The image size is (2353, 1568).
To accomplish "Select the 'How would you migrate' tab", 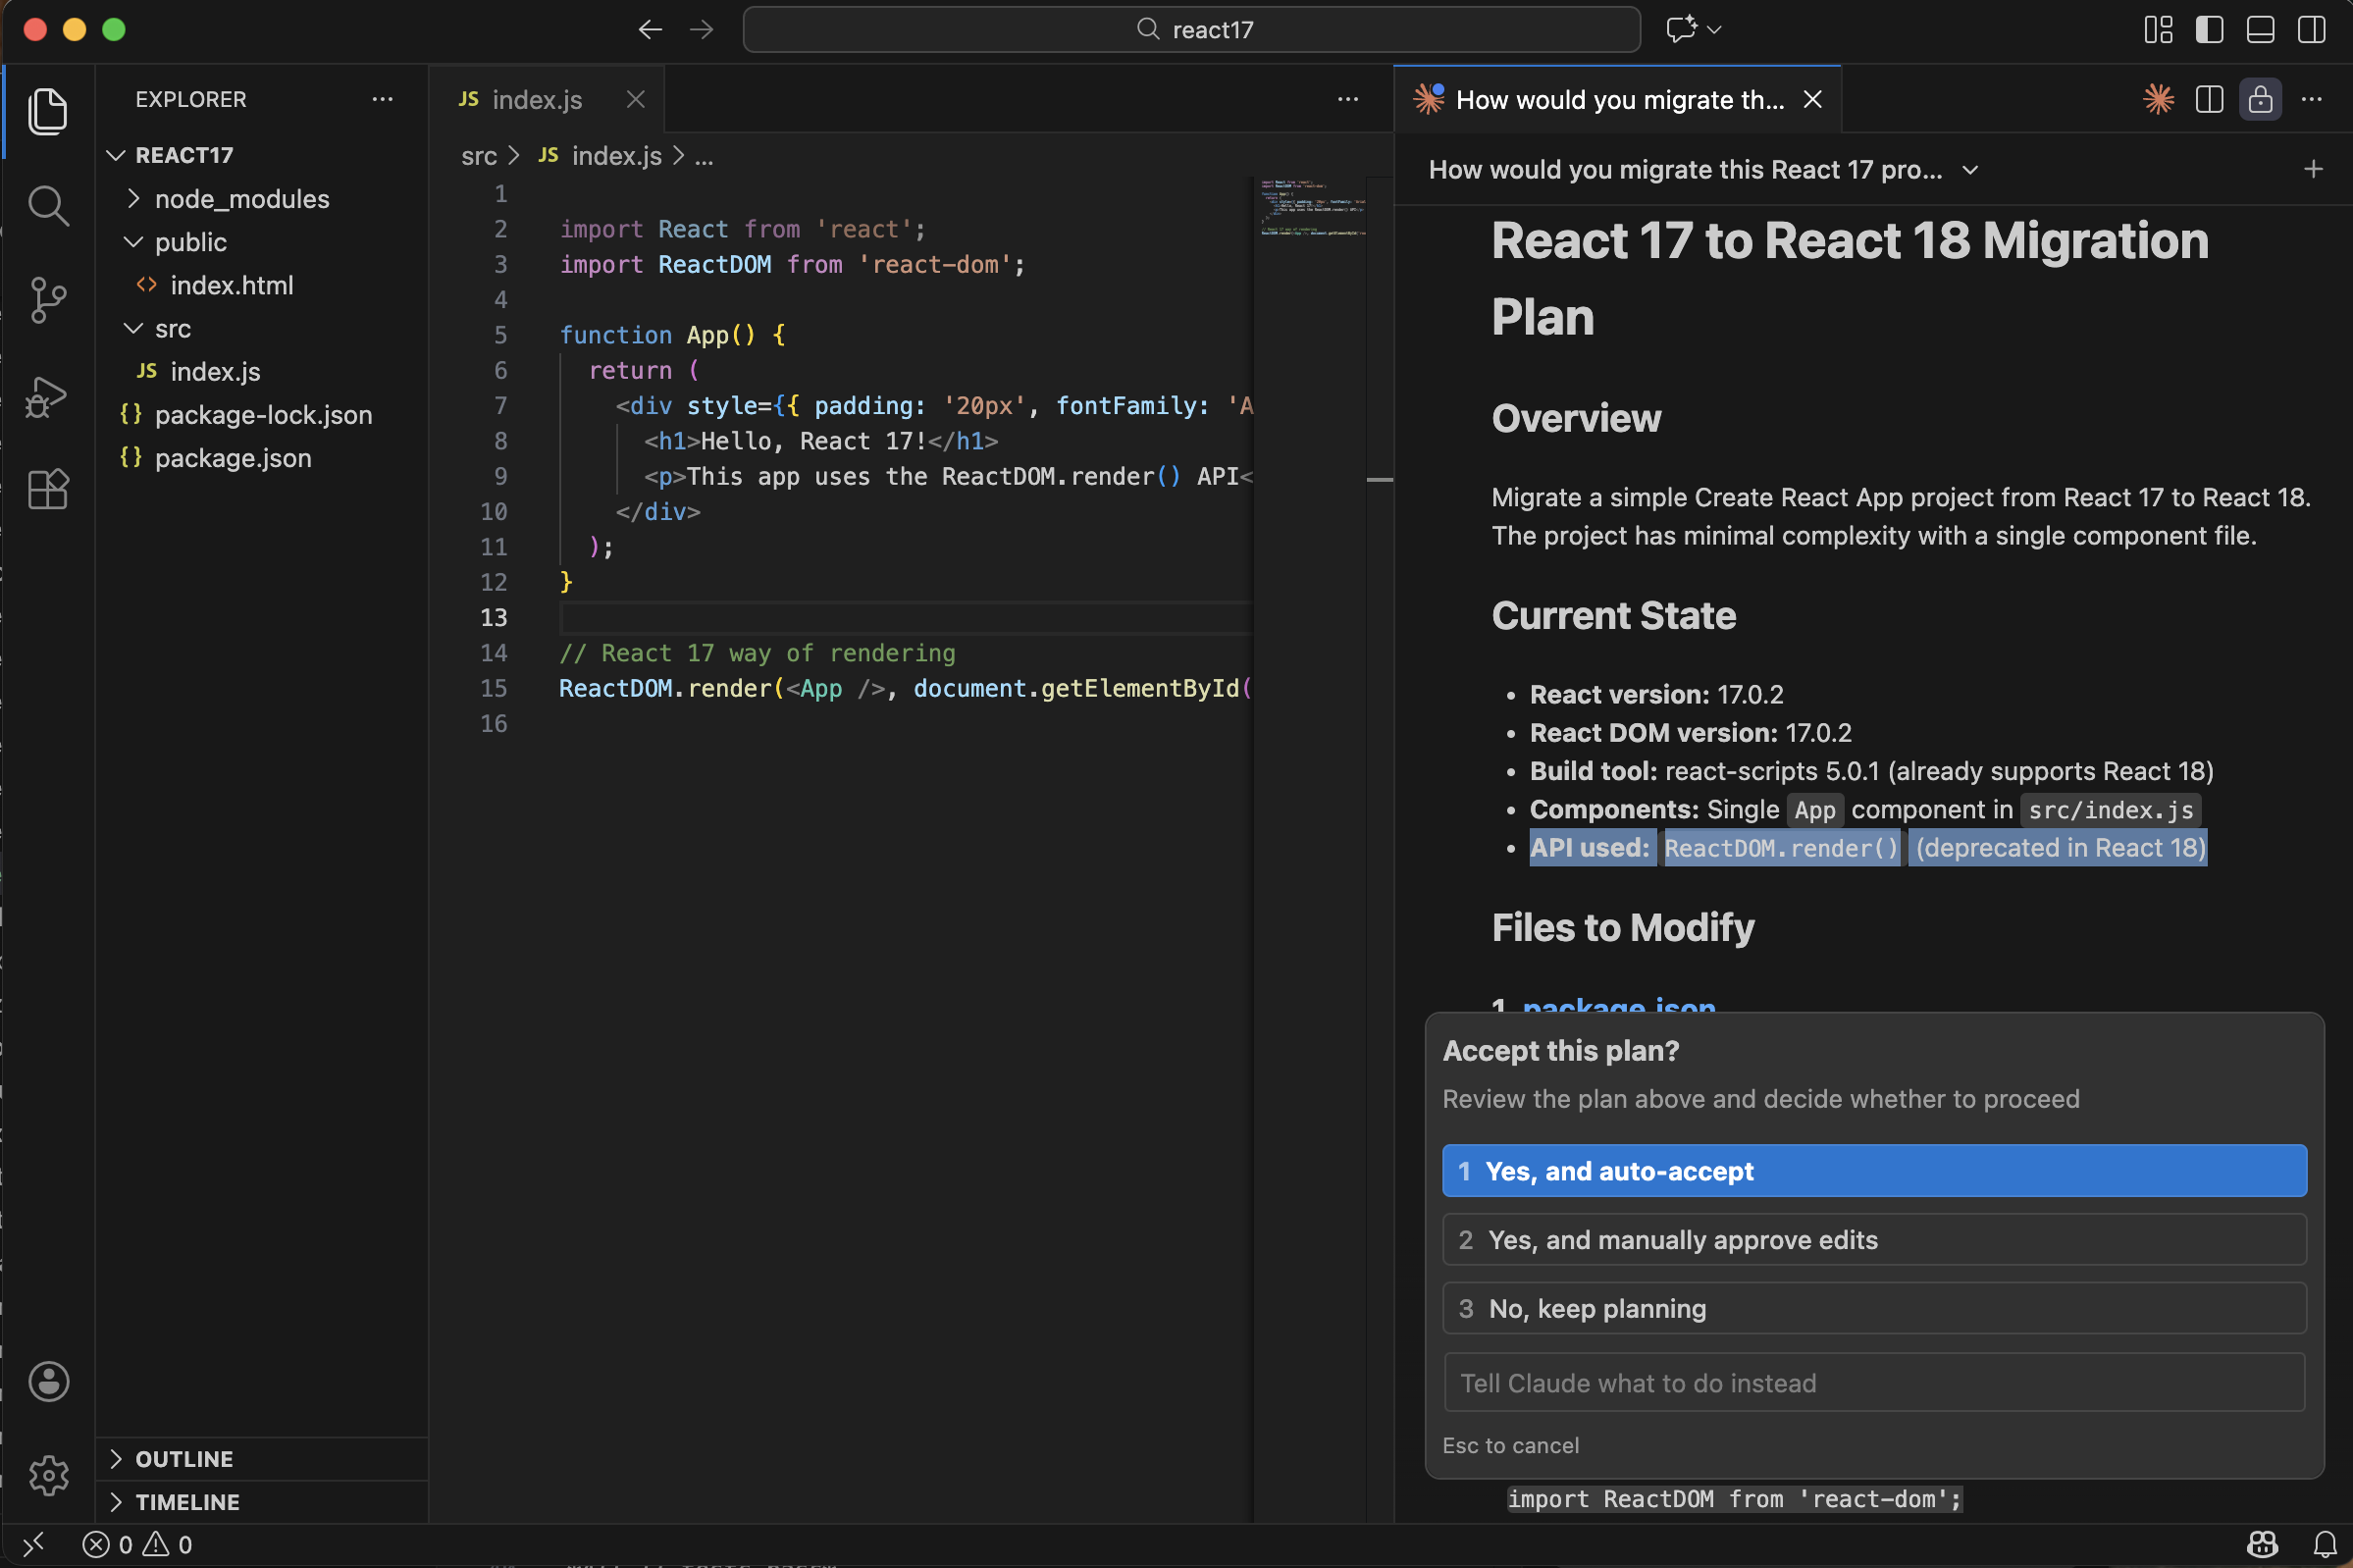I will 1618,99.
